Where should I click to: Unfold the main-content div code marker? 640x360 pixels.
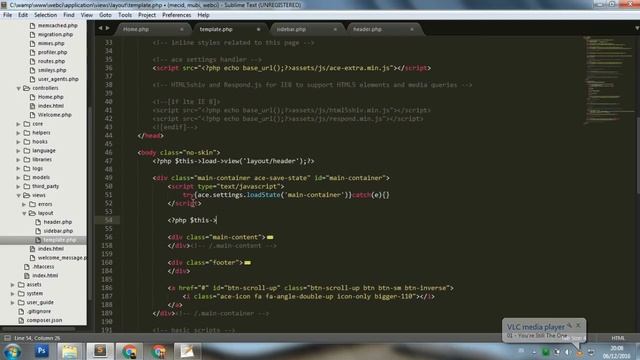pos(270,237)
